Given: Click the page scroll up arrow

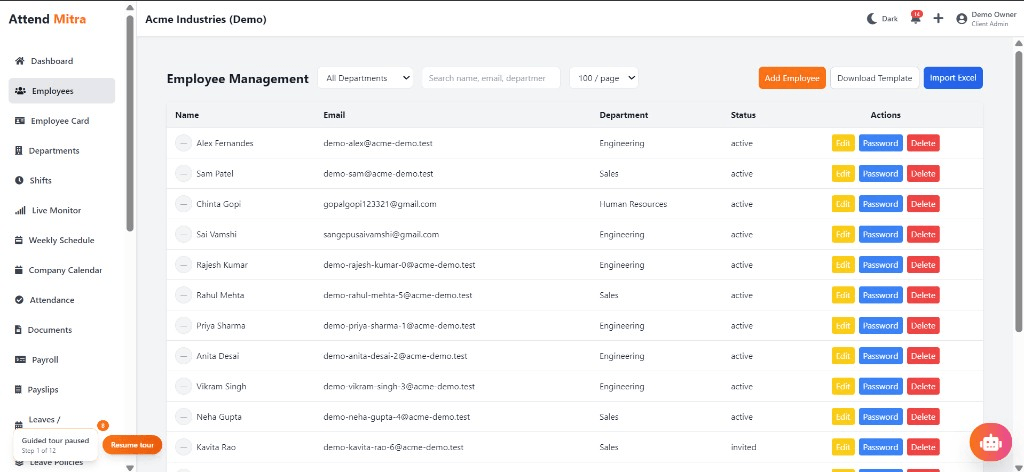Looking at the screenshot, I should coord(1019,43).
